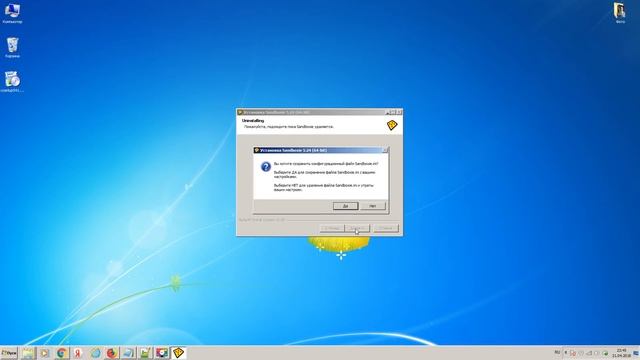
Task: Open Google Chrome from the taskbar
Action: (x=62, y=353)
